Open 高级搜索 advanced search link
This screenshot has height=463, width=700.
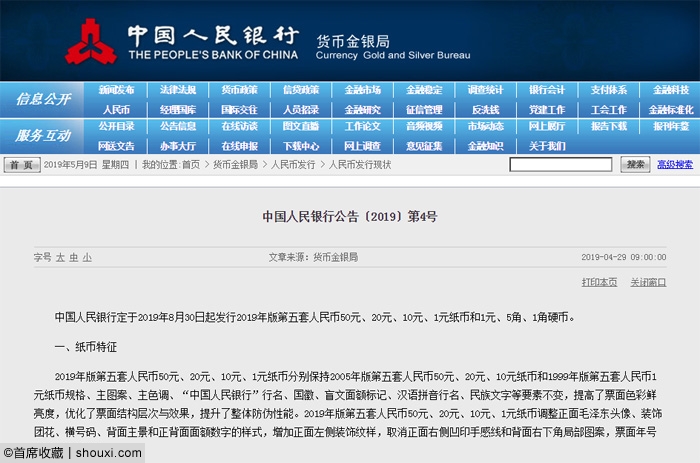coord(675,164)
